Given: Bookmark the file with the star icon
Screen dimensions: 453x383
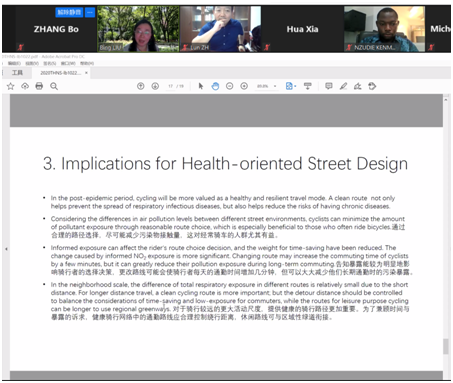Looking at the screenshot, I should pyautogui.click(x=11, y=86).
